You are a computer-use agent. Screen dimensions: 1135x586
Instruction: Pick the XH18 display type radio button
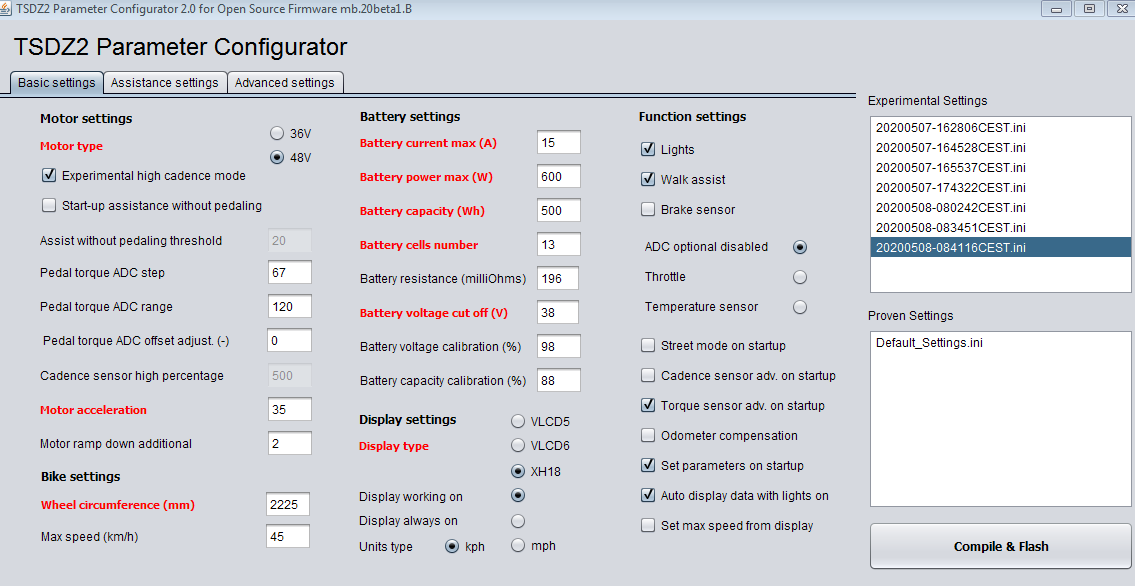(x=518, y=471)
